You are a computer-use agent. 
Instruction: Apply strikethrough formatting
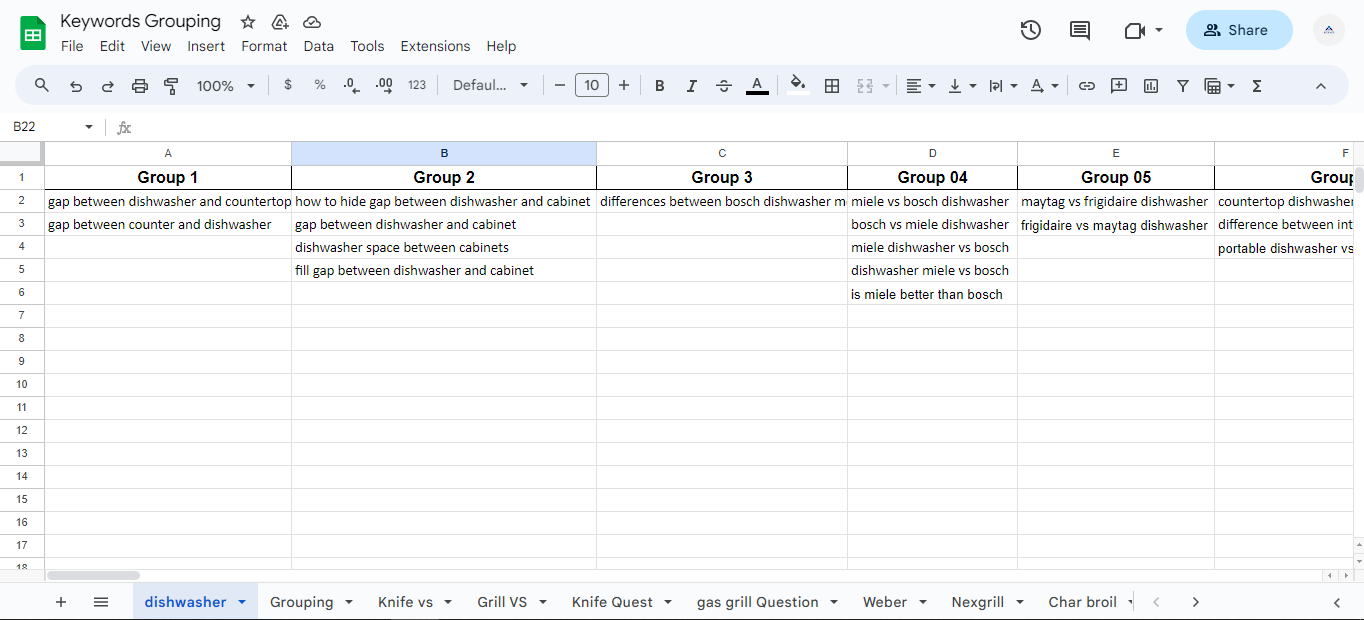click(x=724, y=86)
